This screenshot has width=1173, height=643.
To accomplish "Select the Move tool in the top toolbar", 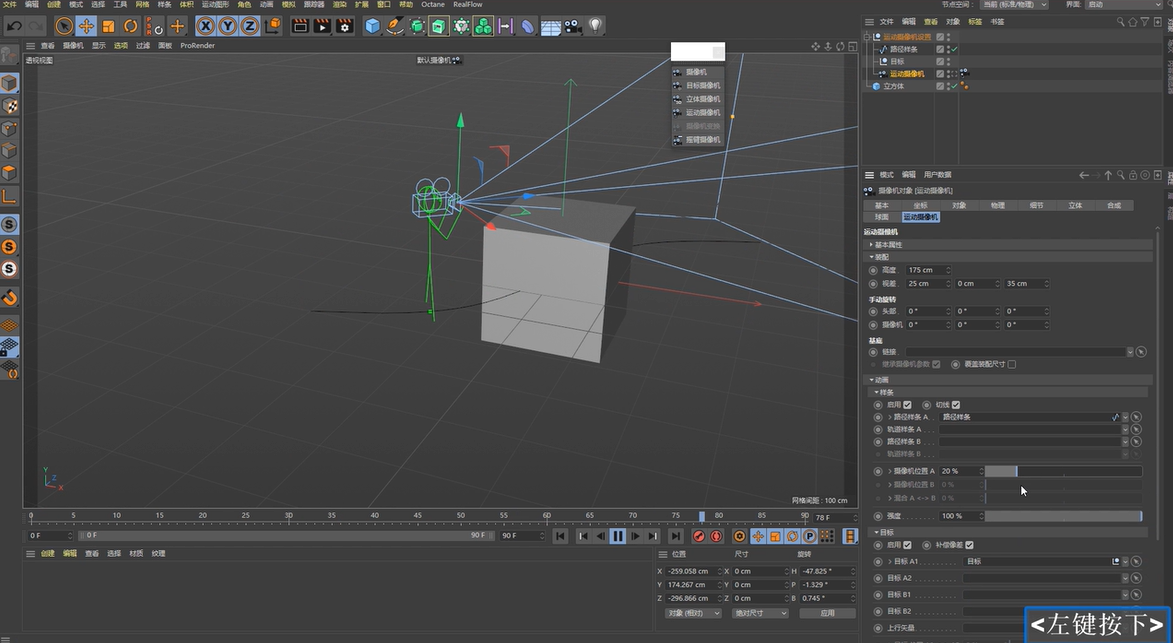I will [86, 25].
